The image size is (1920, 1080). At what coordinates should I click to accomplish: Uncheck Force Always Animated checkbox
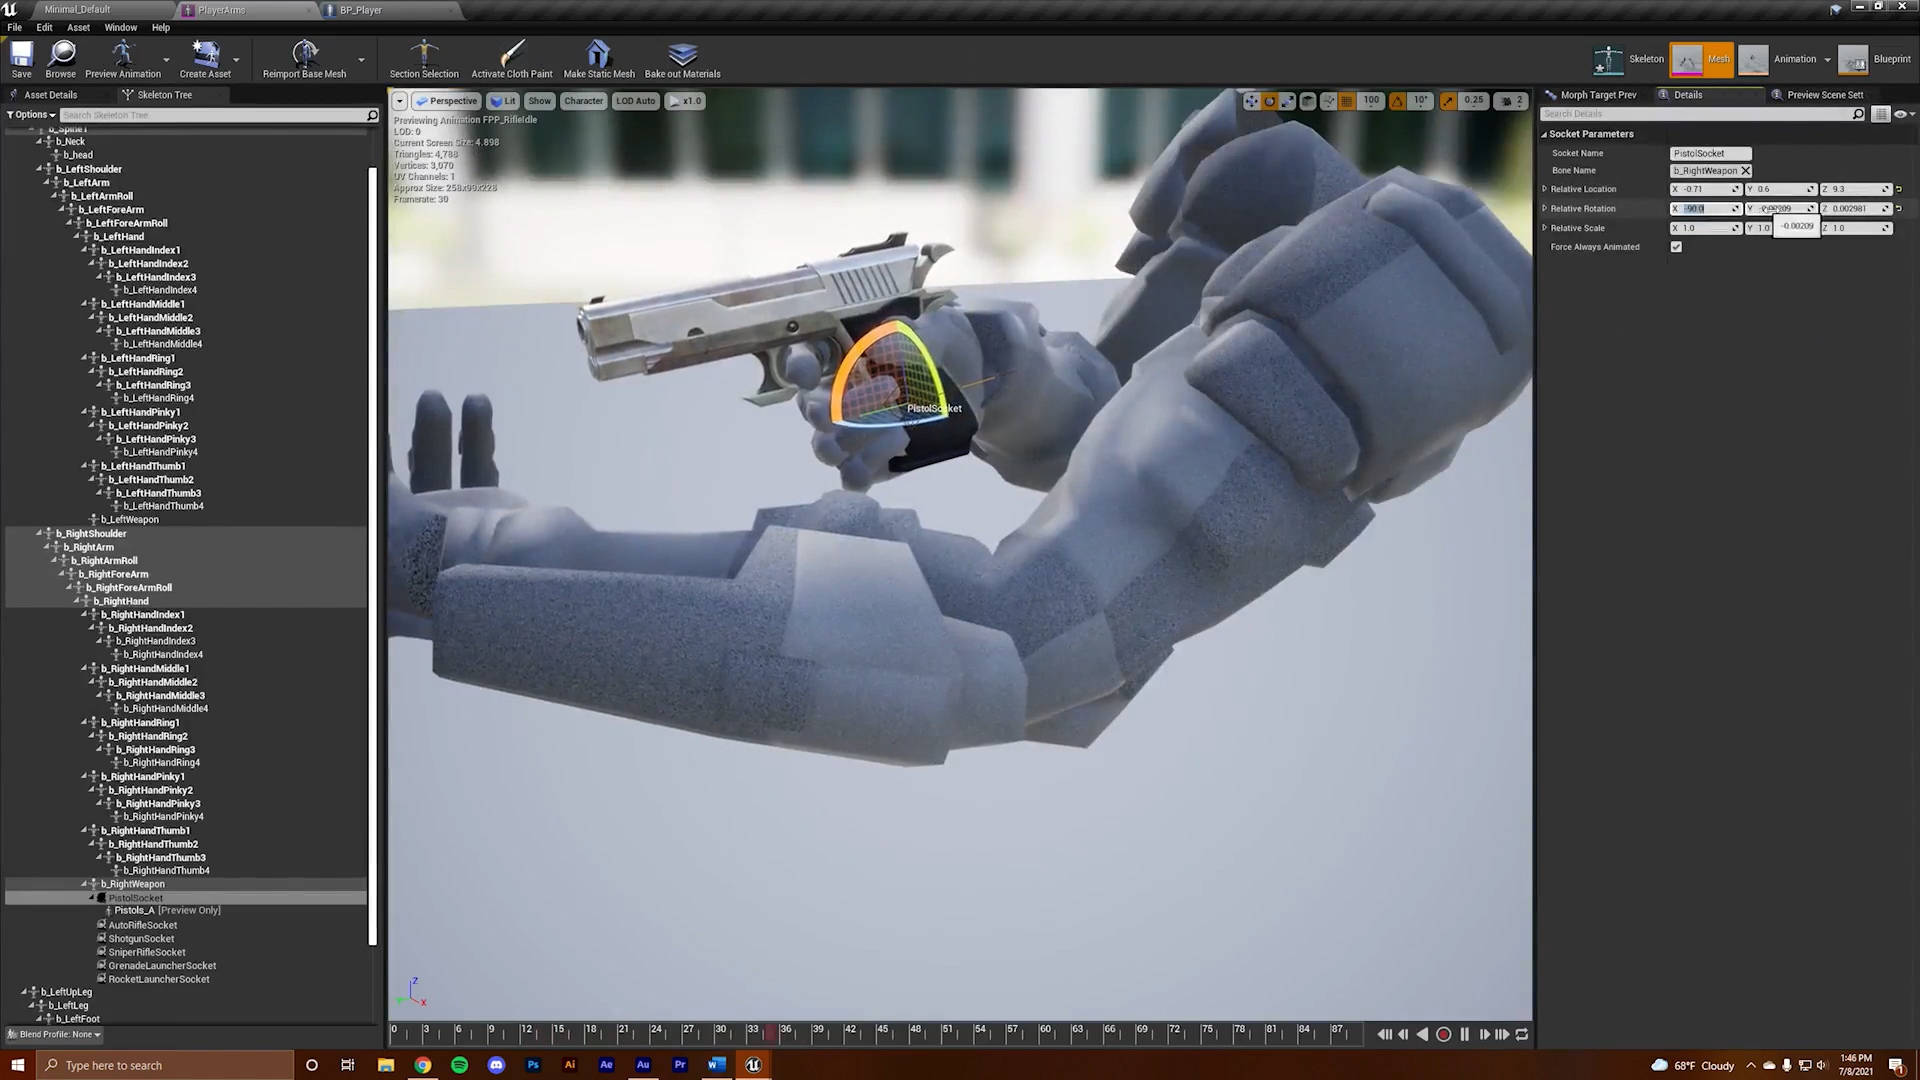coord(1676,247)
